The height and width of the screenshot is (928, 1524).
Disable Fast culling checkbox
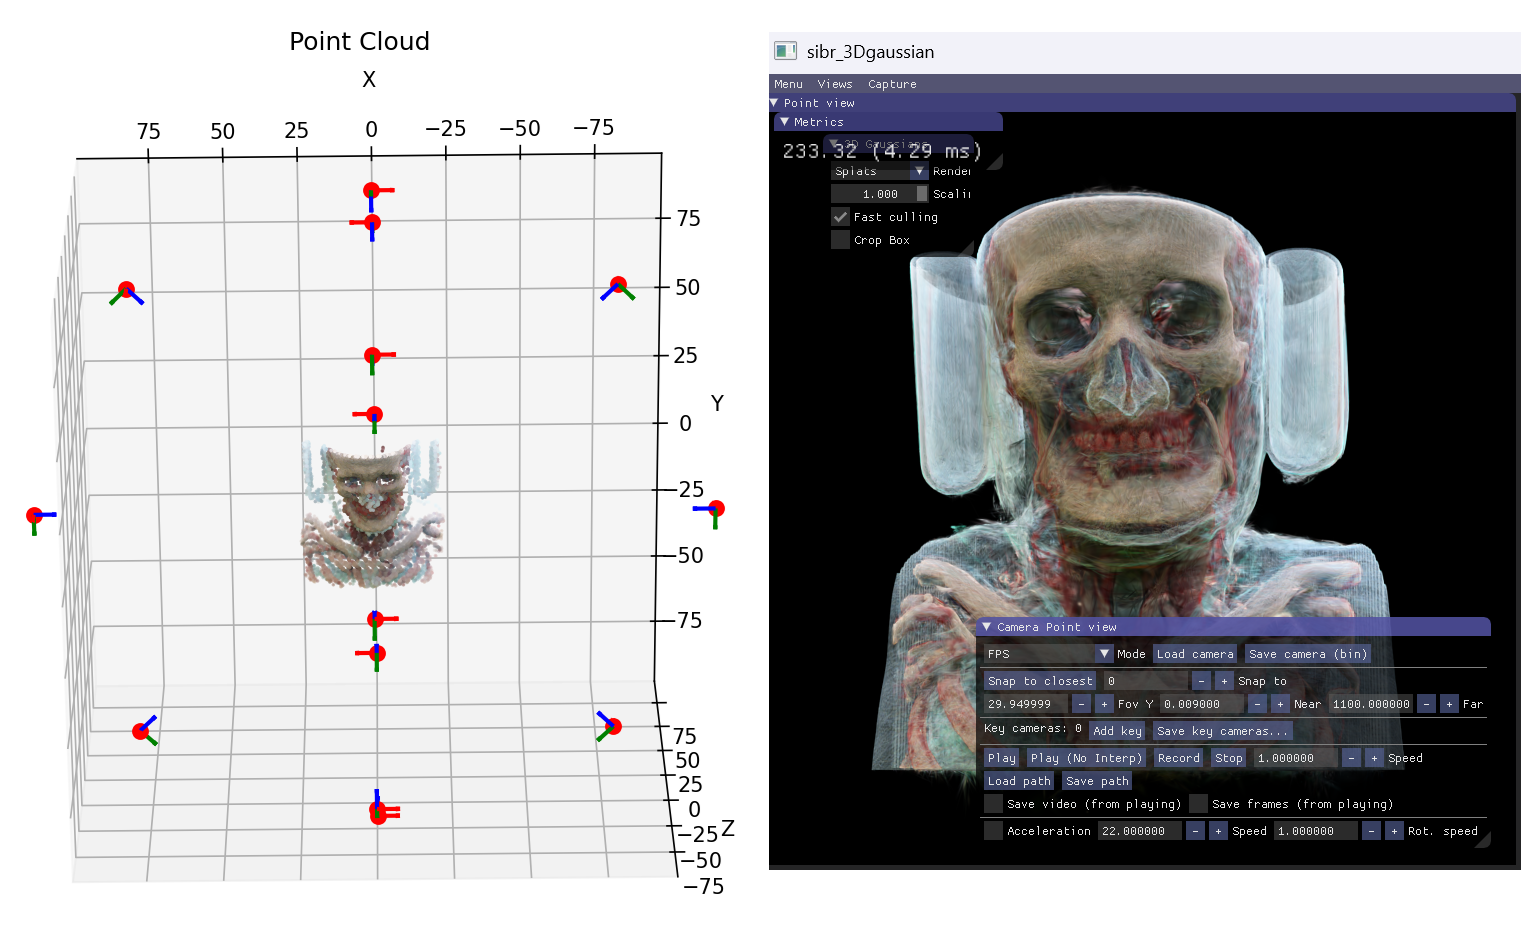coord(840,217)
